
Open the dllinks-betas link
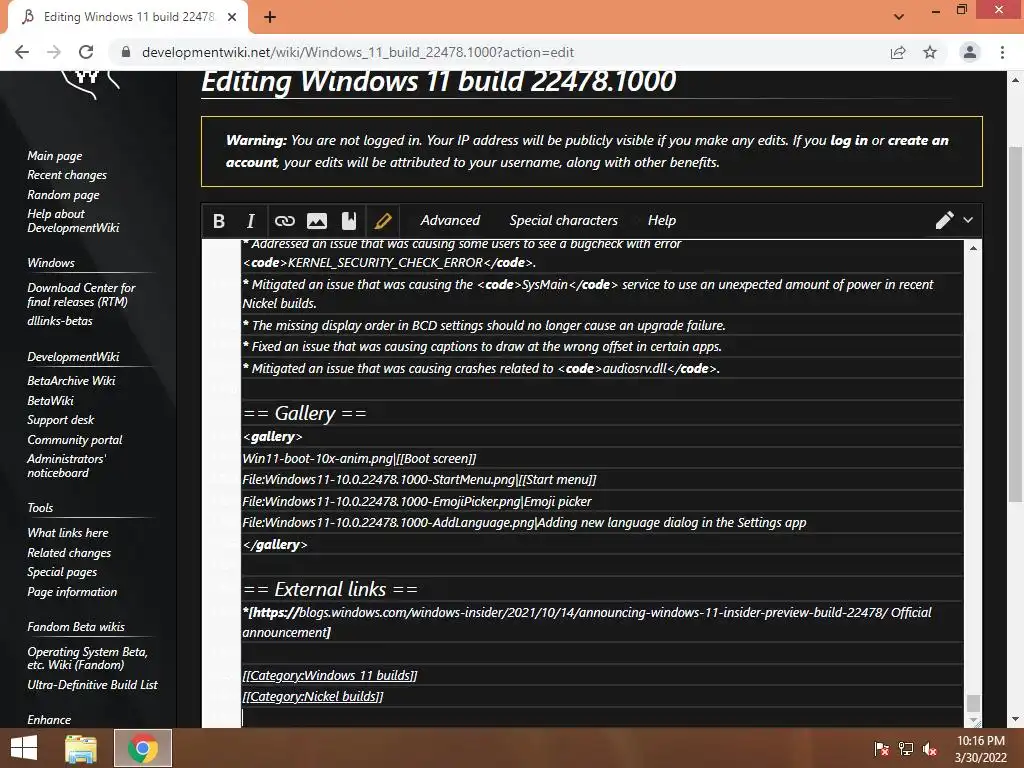59,321
